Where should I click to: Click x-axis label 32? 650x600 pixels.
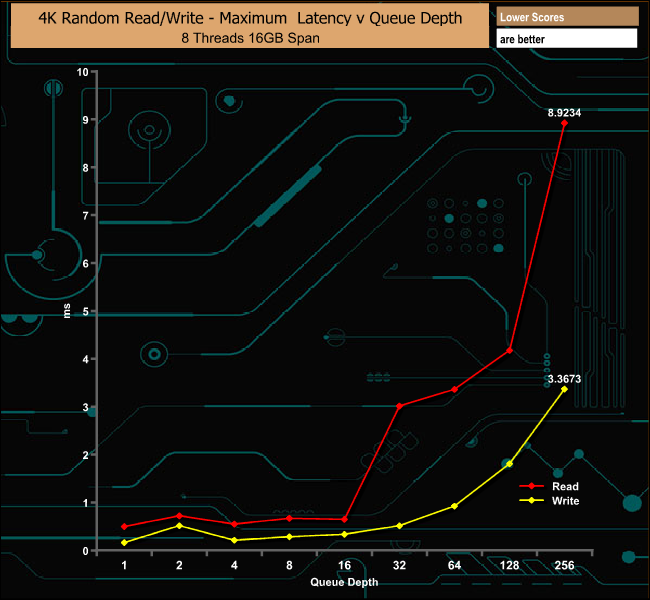399,566
